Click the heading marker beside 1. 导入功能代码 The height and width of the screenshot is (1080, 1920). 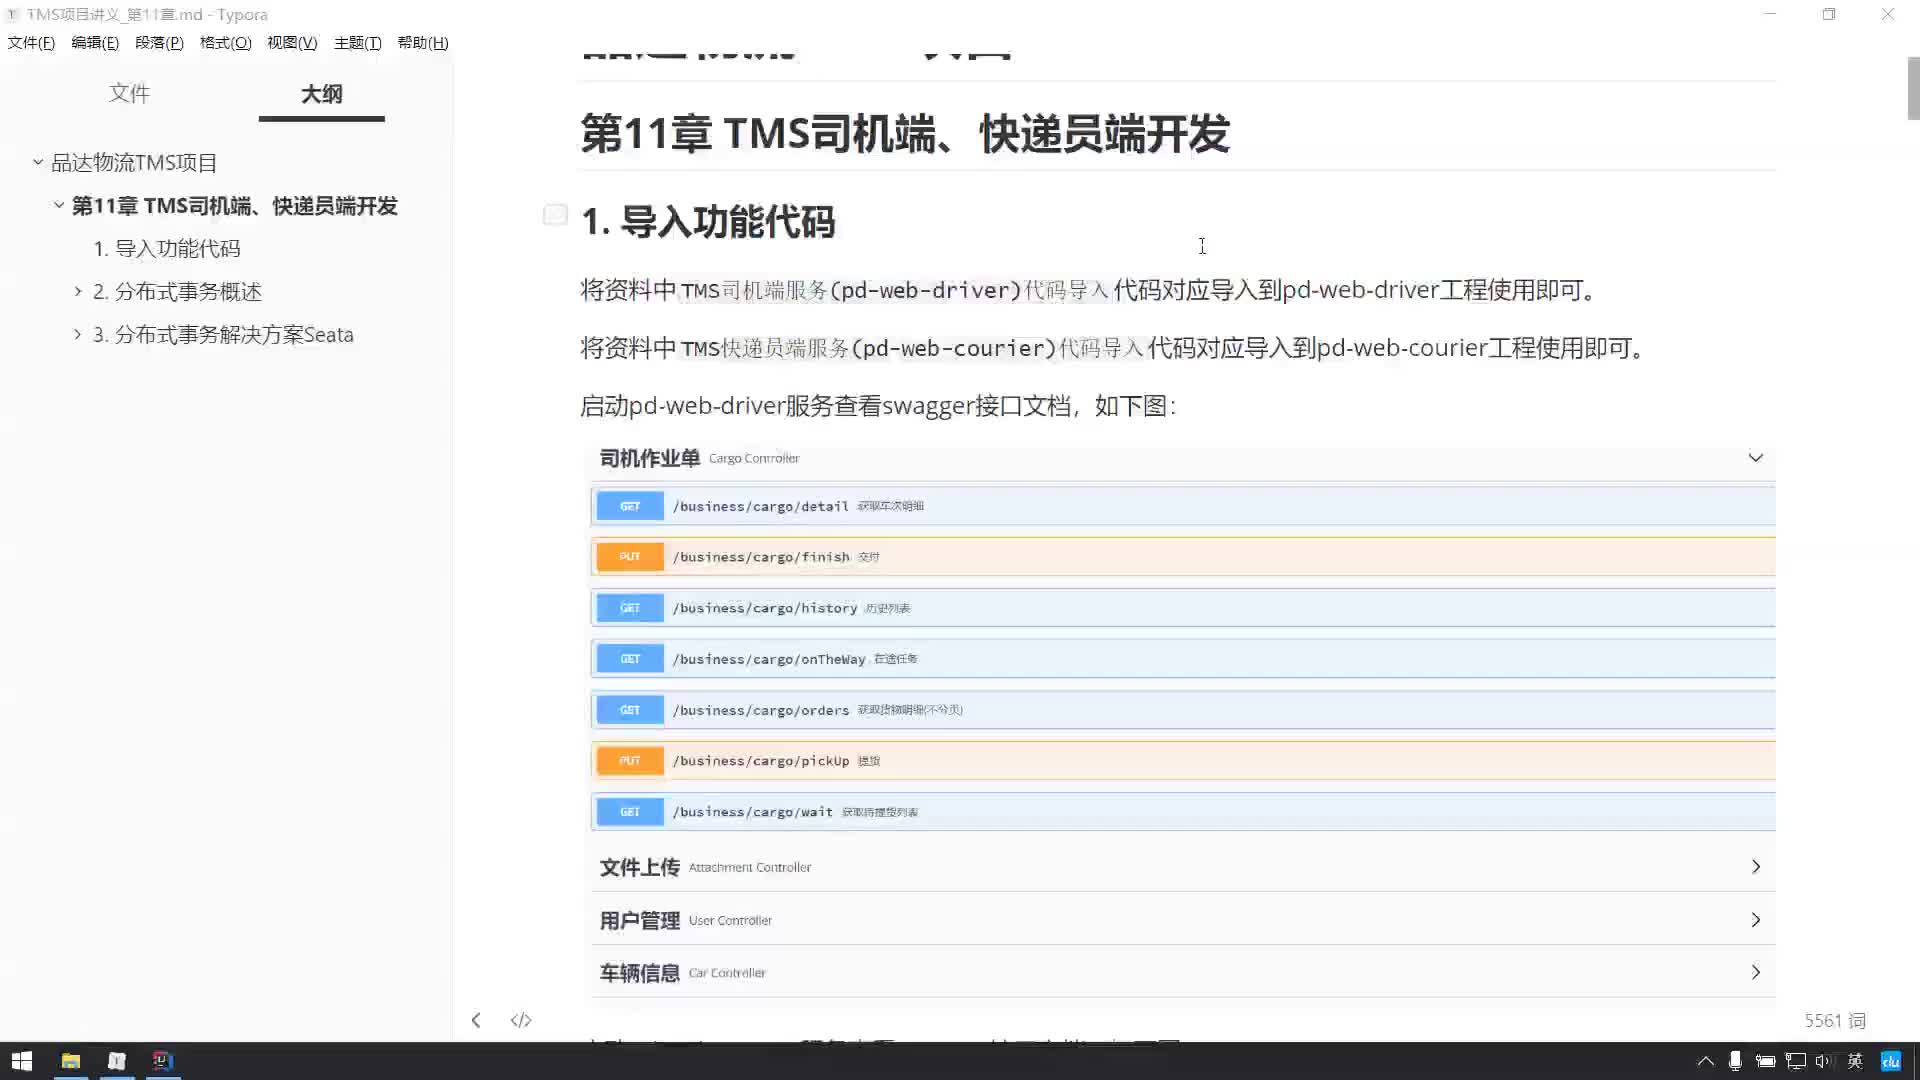(x=555, y=215)
